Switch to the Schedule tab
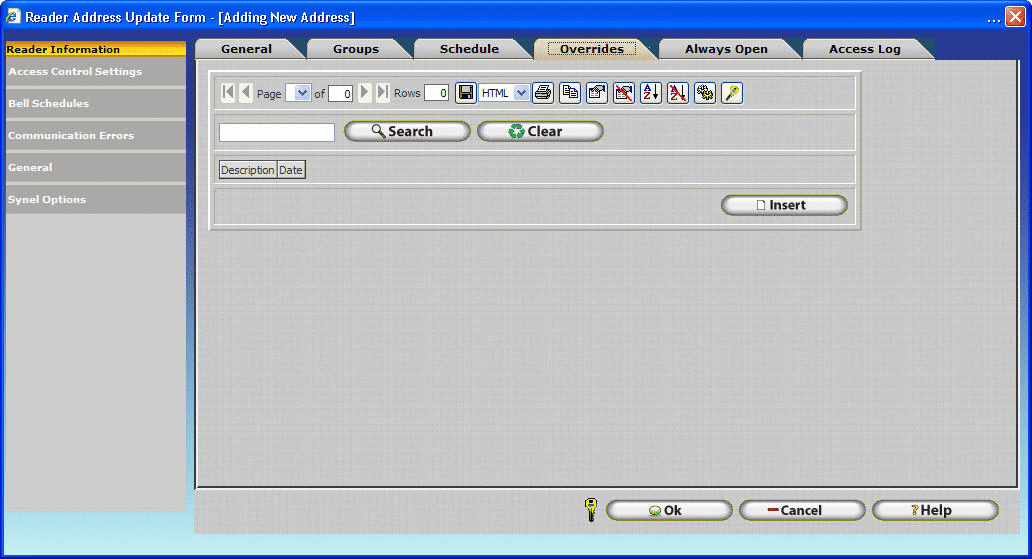This screenshot has height=559, width=1032. [x=469, y=49]
